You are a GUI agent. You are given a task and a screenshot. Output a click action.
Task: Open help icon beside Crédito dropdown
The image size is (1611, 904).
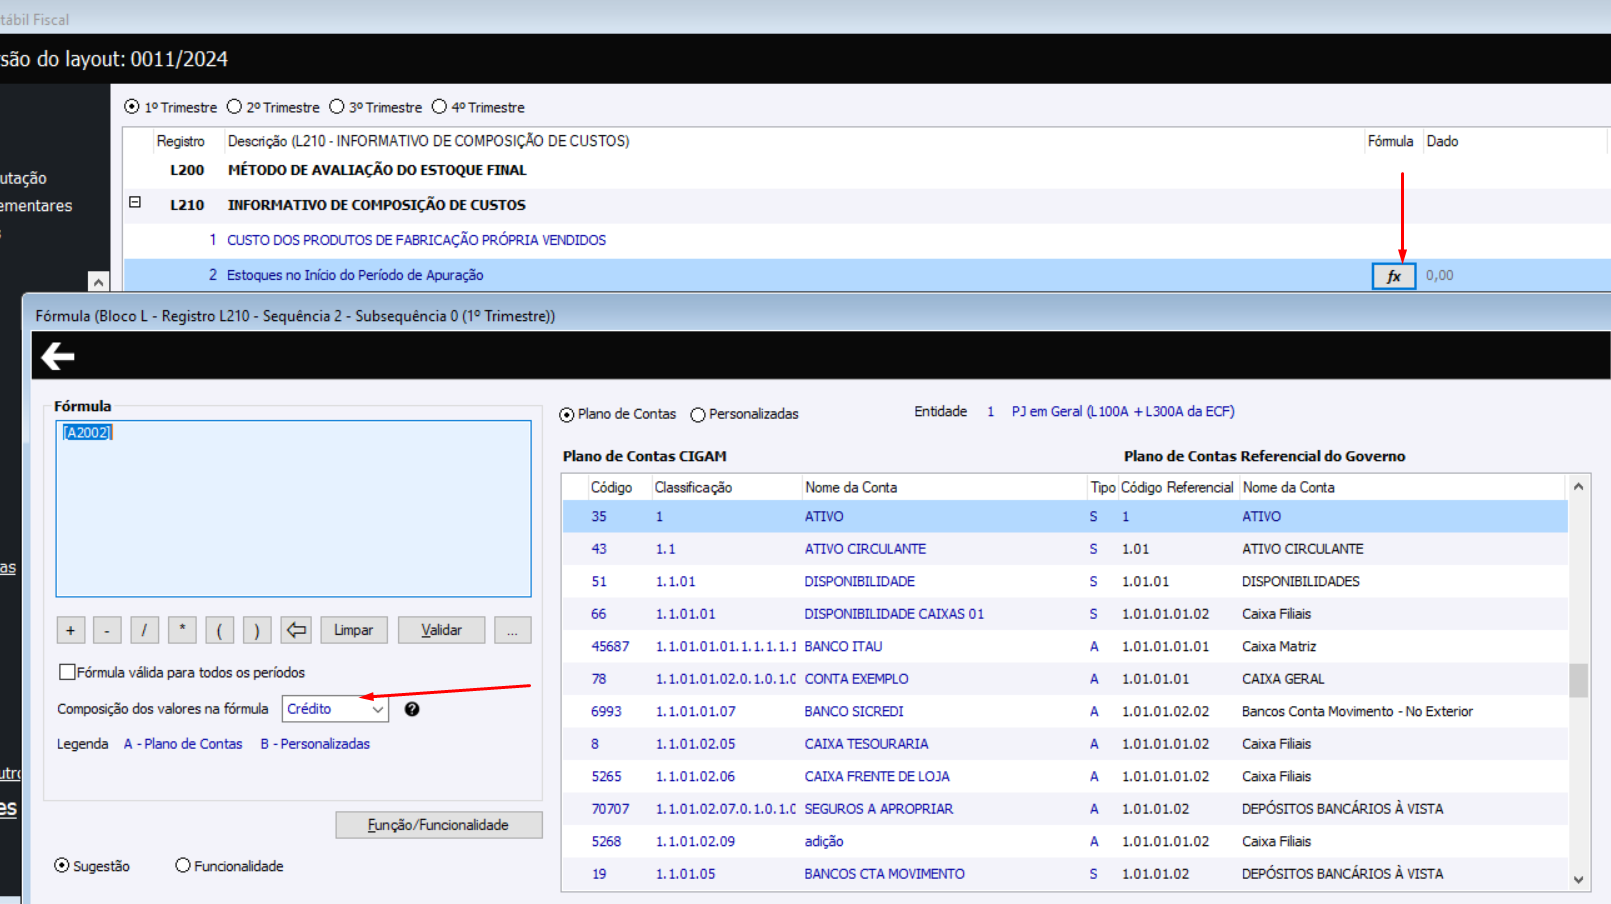pyautogui.click(x=411, y=709)
